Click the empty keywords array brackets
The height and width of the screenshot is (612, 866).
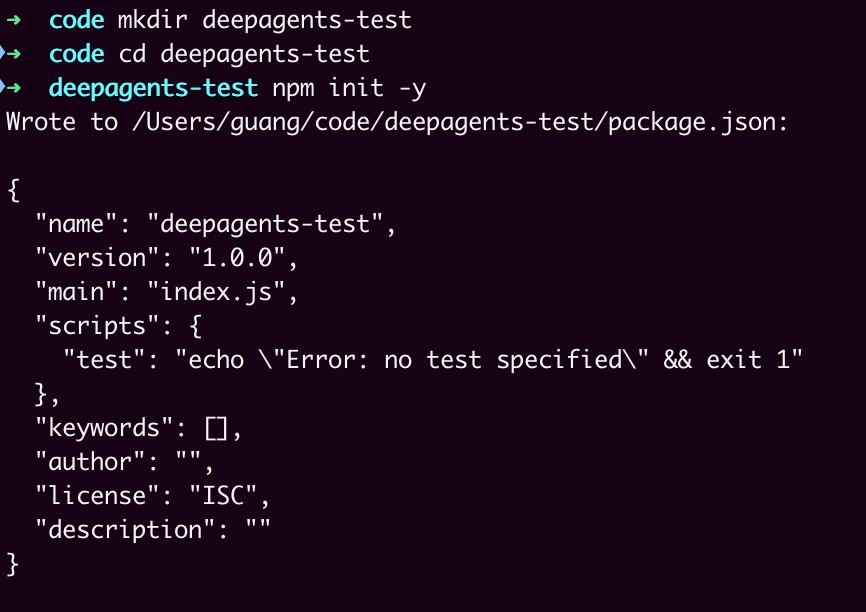[216, 428]
